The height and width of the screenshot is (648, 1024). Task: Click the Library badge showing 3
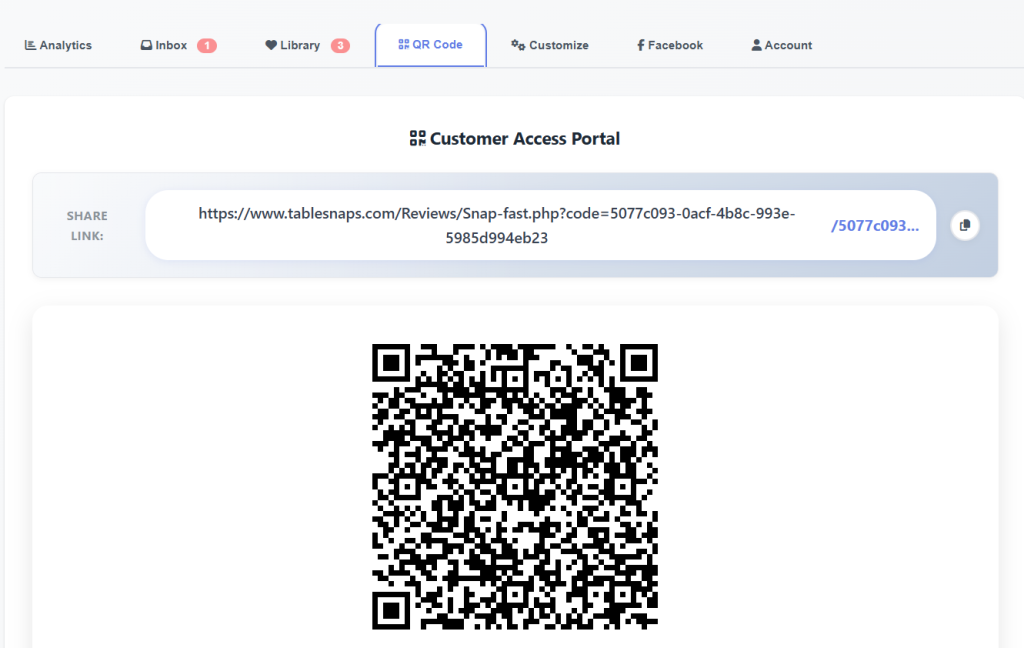(340, 45)
